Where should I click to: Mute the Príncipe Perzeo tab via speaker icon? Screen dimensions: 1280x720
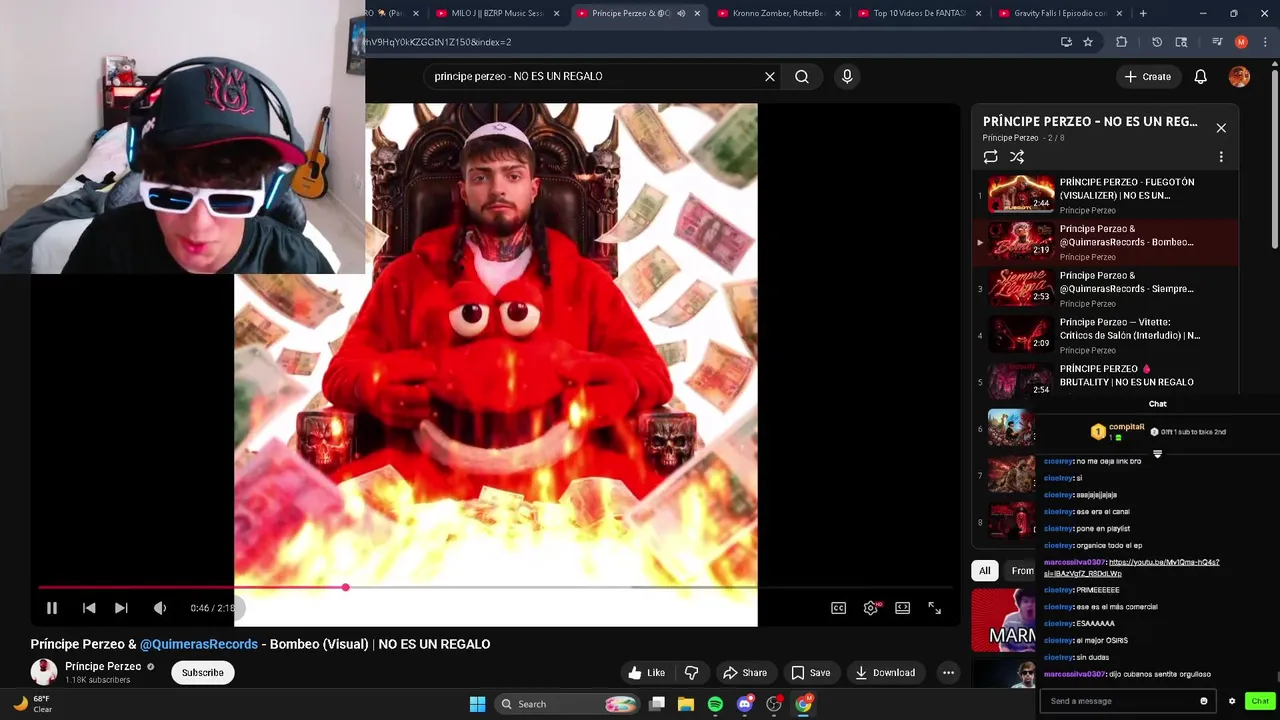681,13
